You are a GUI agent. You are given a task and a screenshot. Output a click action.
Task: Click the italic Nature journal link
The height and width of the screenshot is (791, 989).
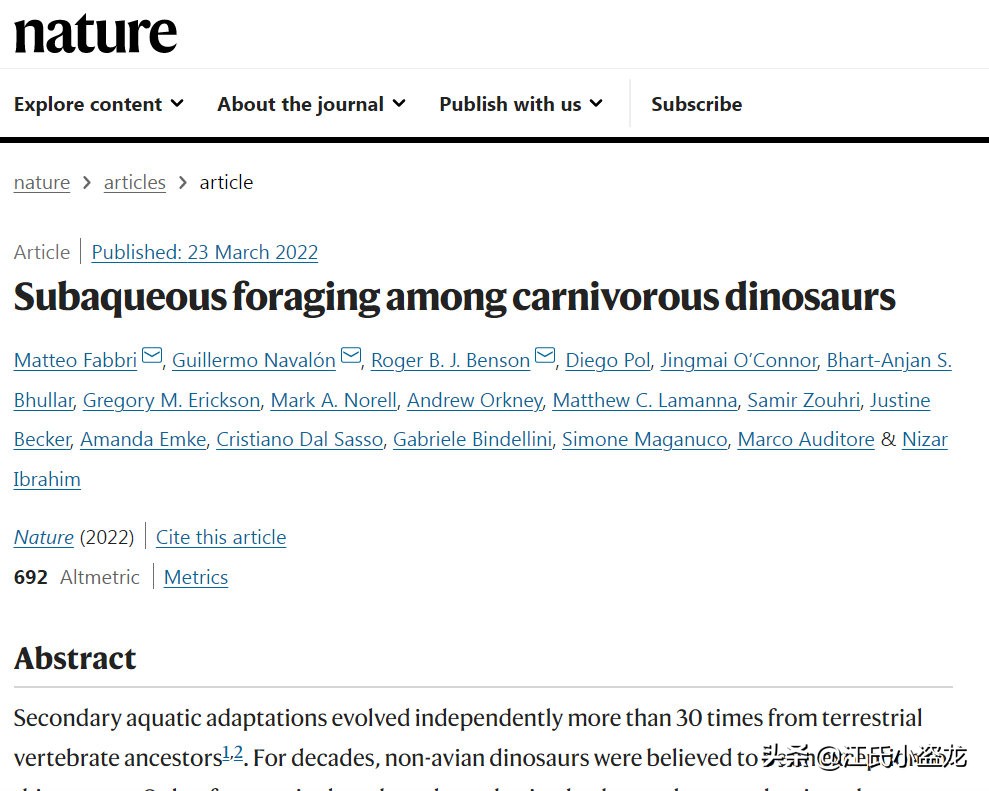[x=44, y=537]
